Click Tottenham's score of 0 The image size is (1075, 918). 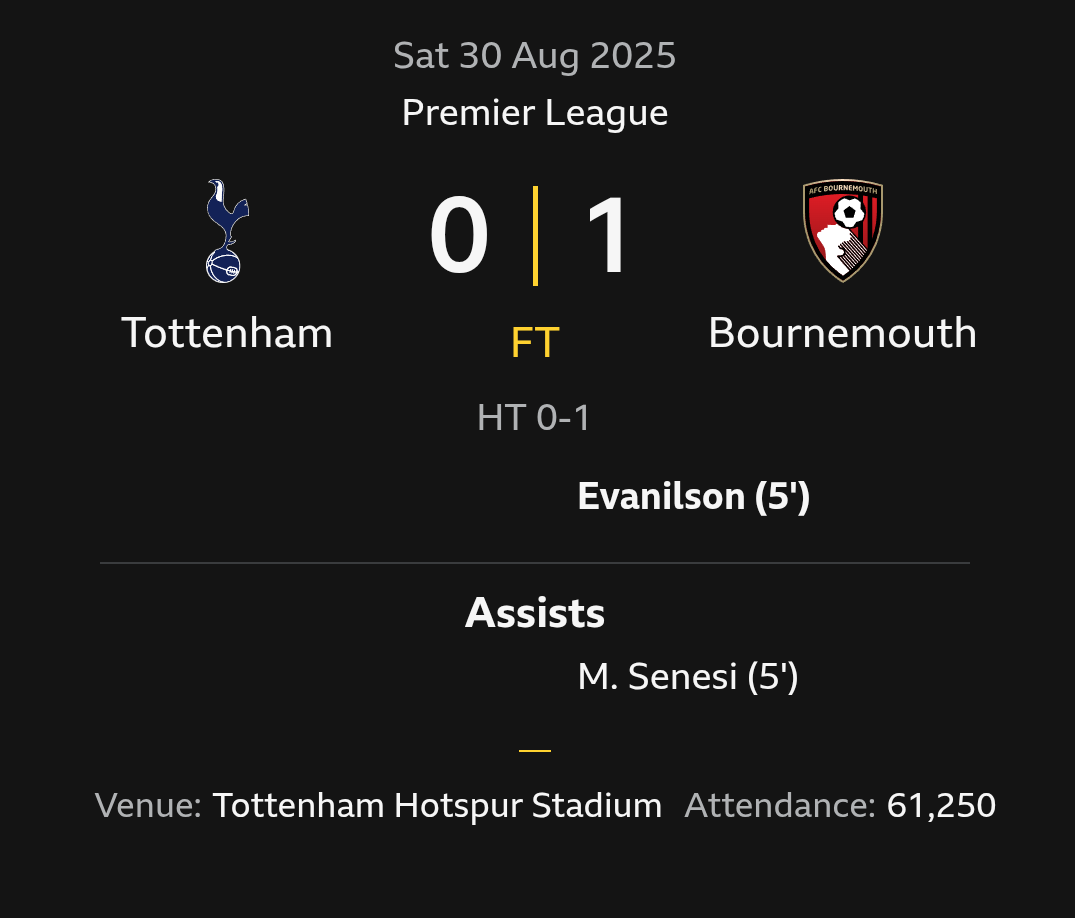[x=459, y=237]
